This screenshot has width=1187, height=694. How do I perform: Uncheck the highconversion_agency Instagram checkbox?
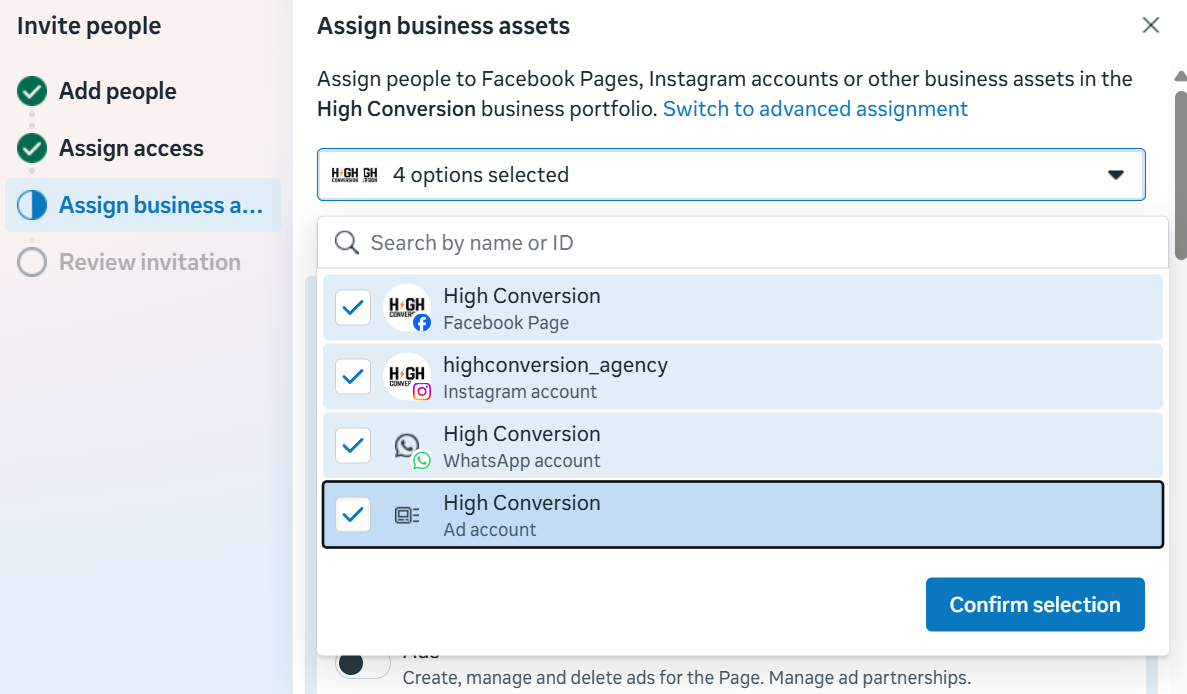tap(353, 376)
